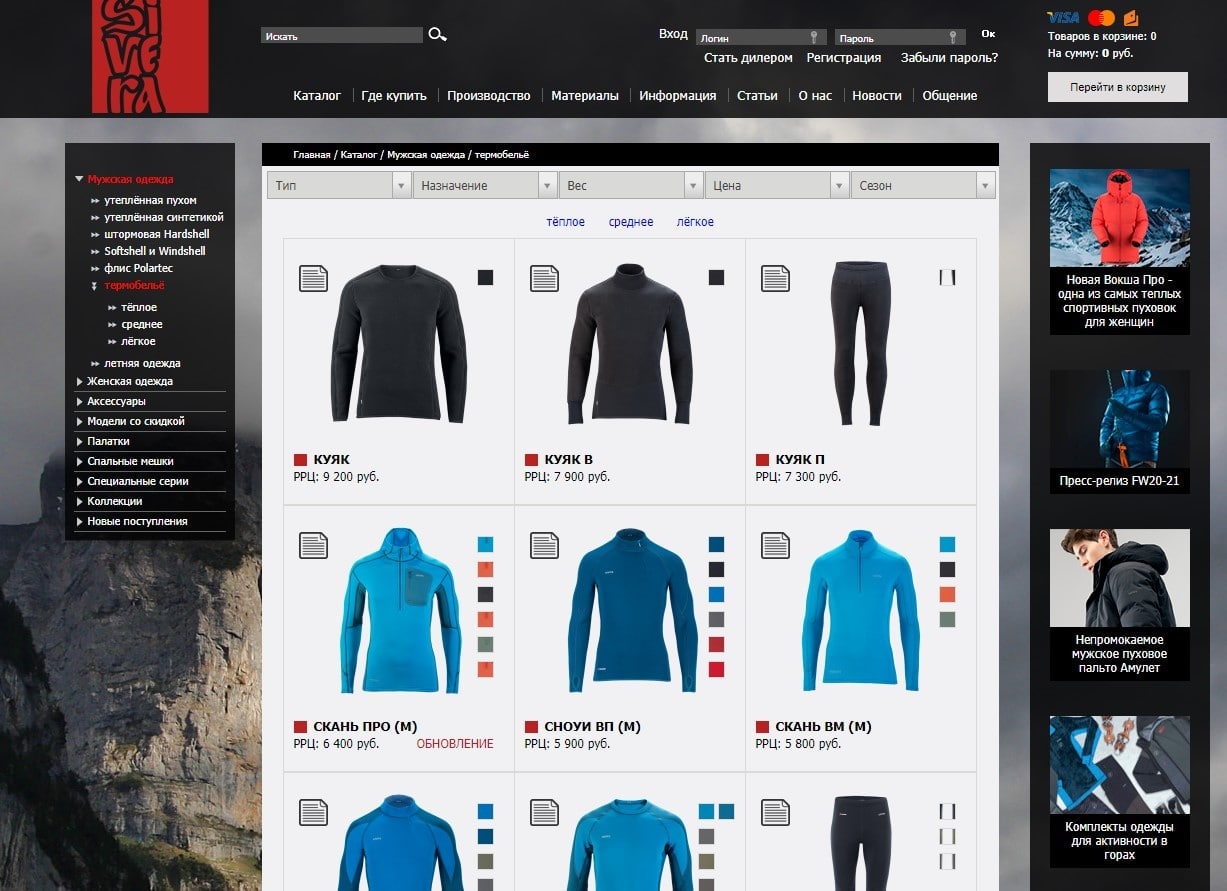
Task: Click the MasterCard payment icon
Action: pyautogui.click(x=1101, y=18)
